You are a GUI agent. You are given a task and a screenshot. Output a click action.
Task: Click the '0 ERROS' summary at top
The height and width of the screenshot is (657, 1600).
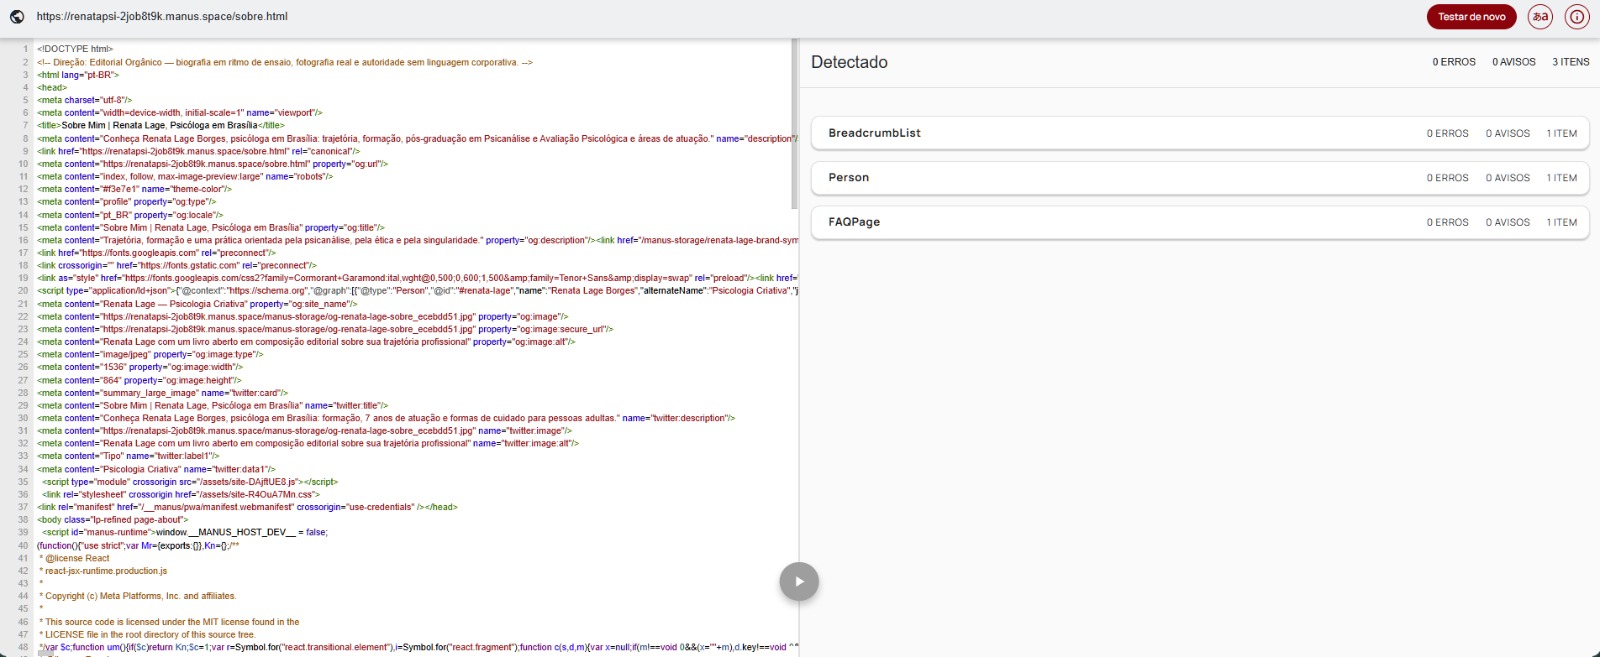[x=1453, y=62]
